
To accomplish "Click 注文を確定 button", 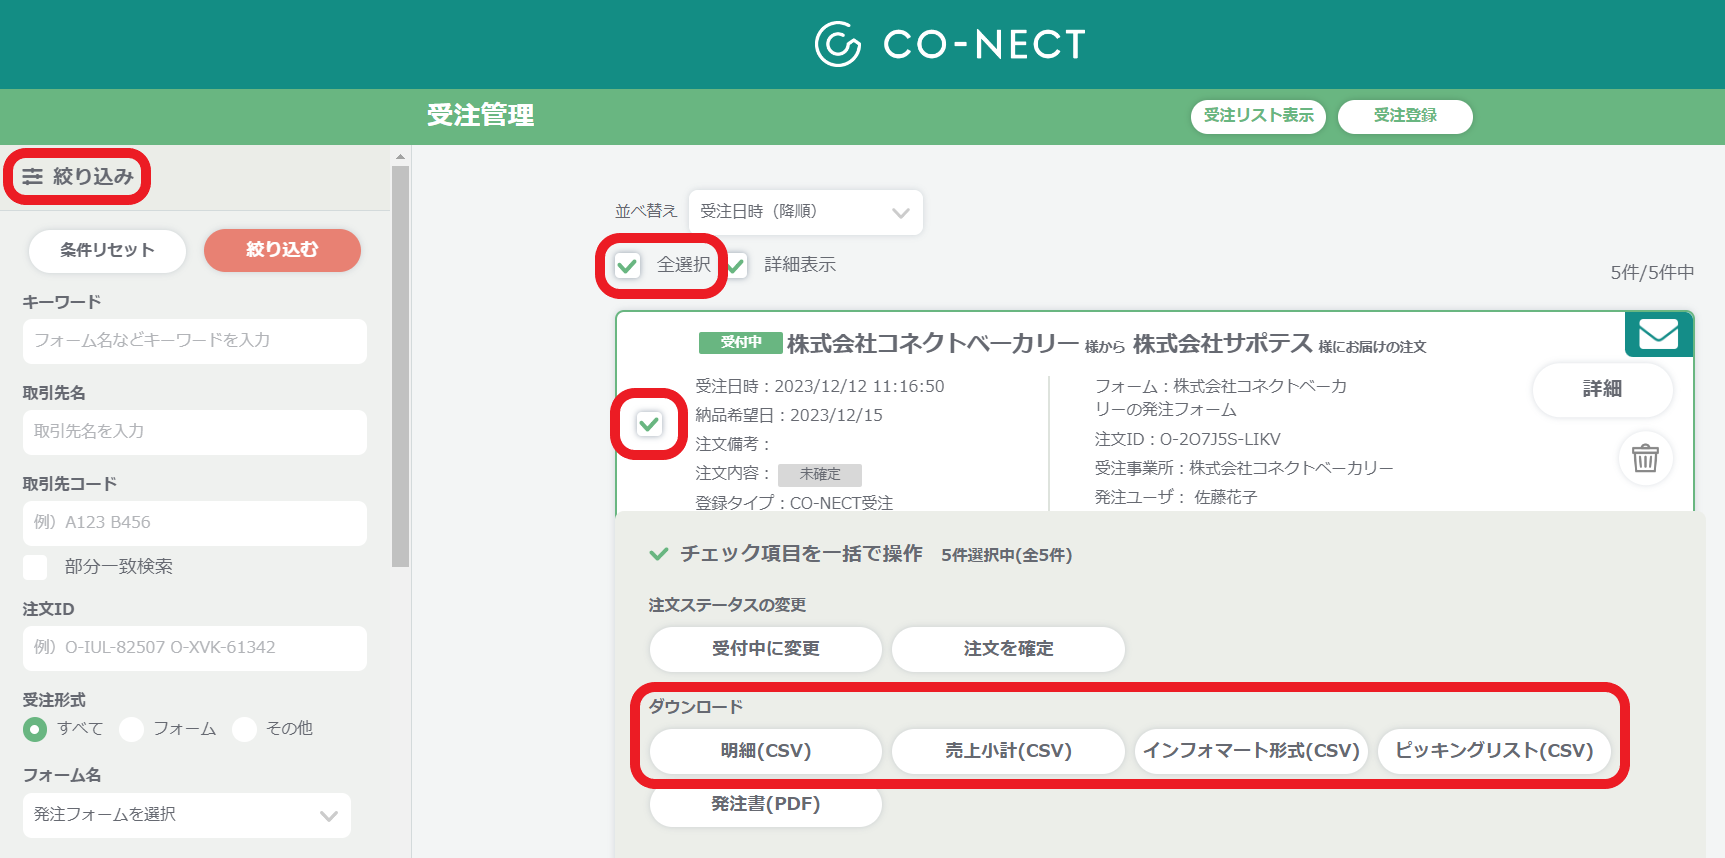I will coord(1008,649).
